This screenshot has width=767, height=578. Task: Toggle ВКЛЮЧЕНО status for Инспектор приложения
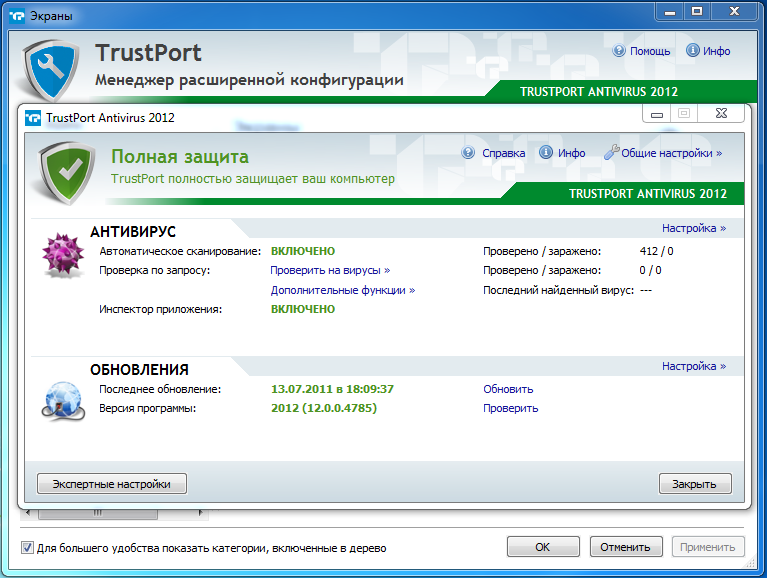click(303, 309)
